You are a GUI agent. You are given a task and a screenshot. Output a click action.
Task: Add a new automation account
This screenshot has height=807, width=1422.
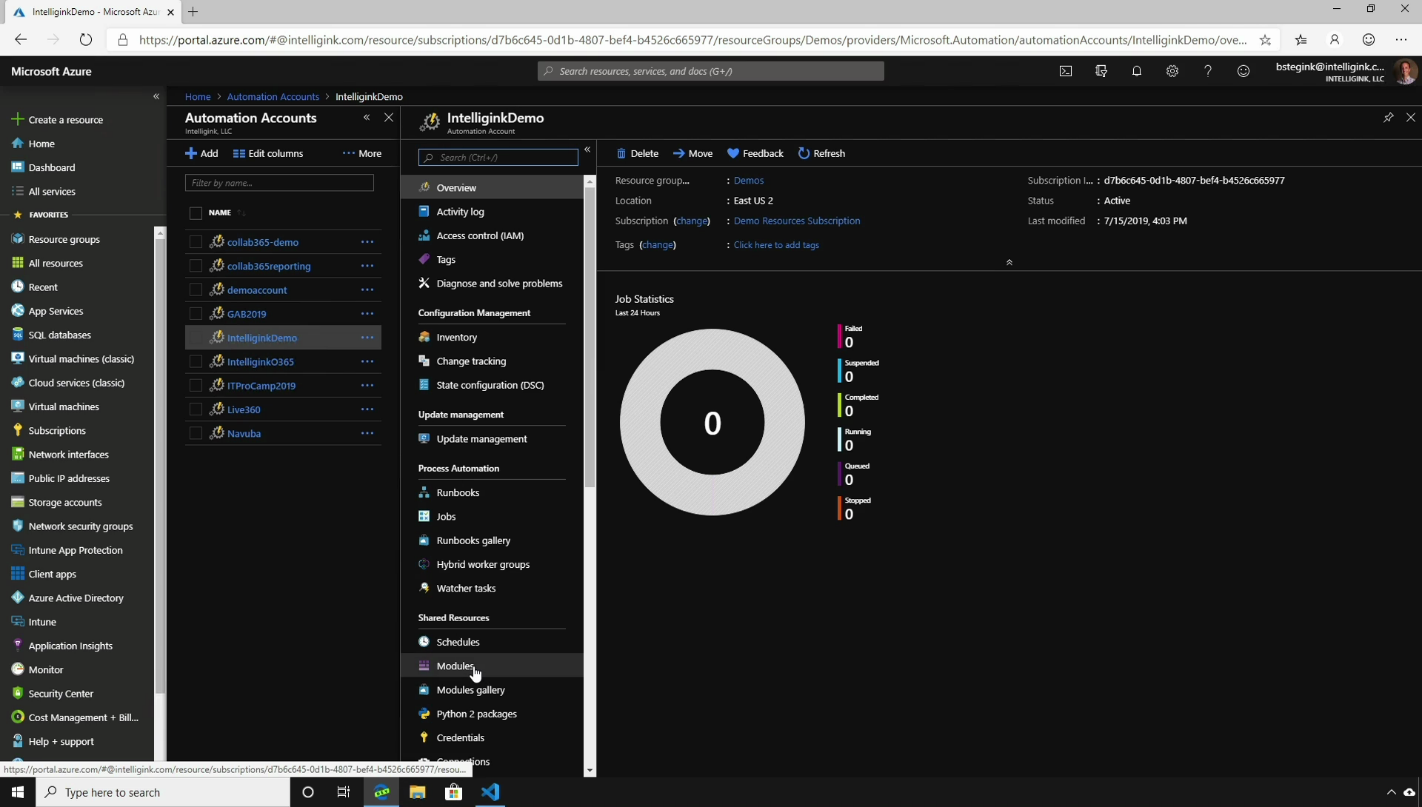(202, 154)
